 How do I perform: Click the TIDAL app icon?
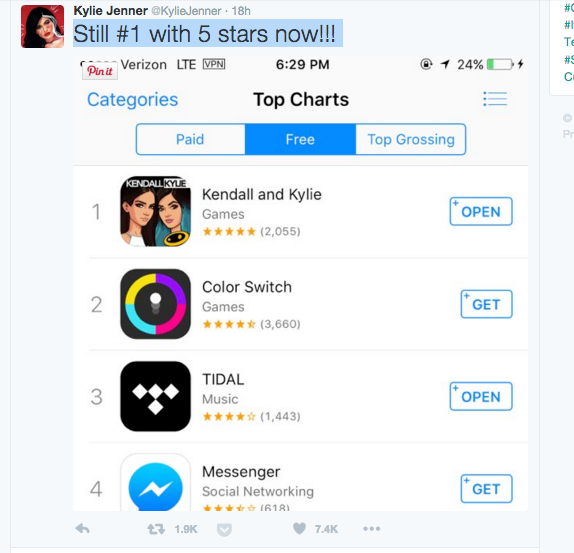(156, 396)
